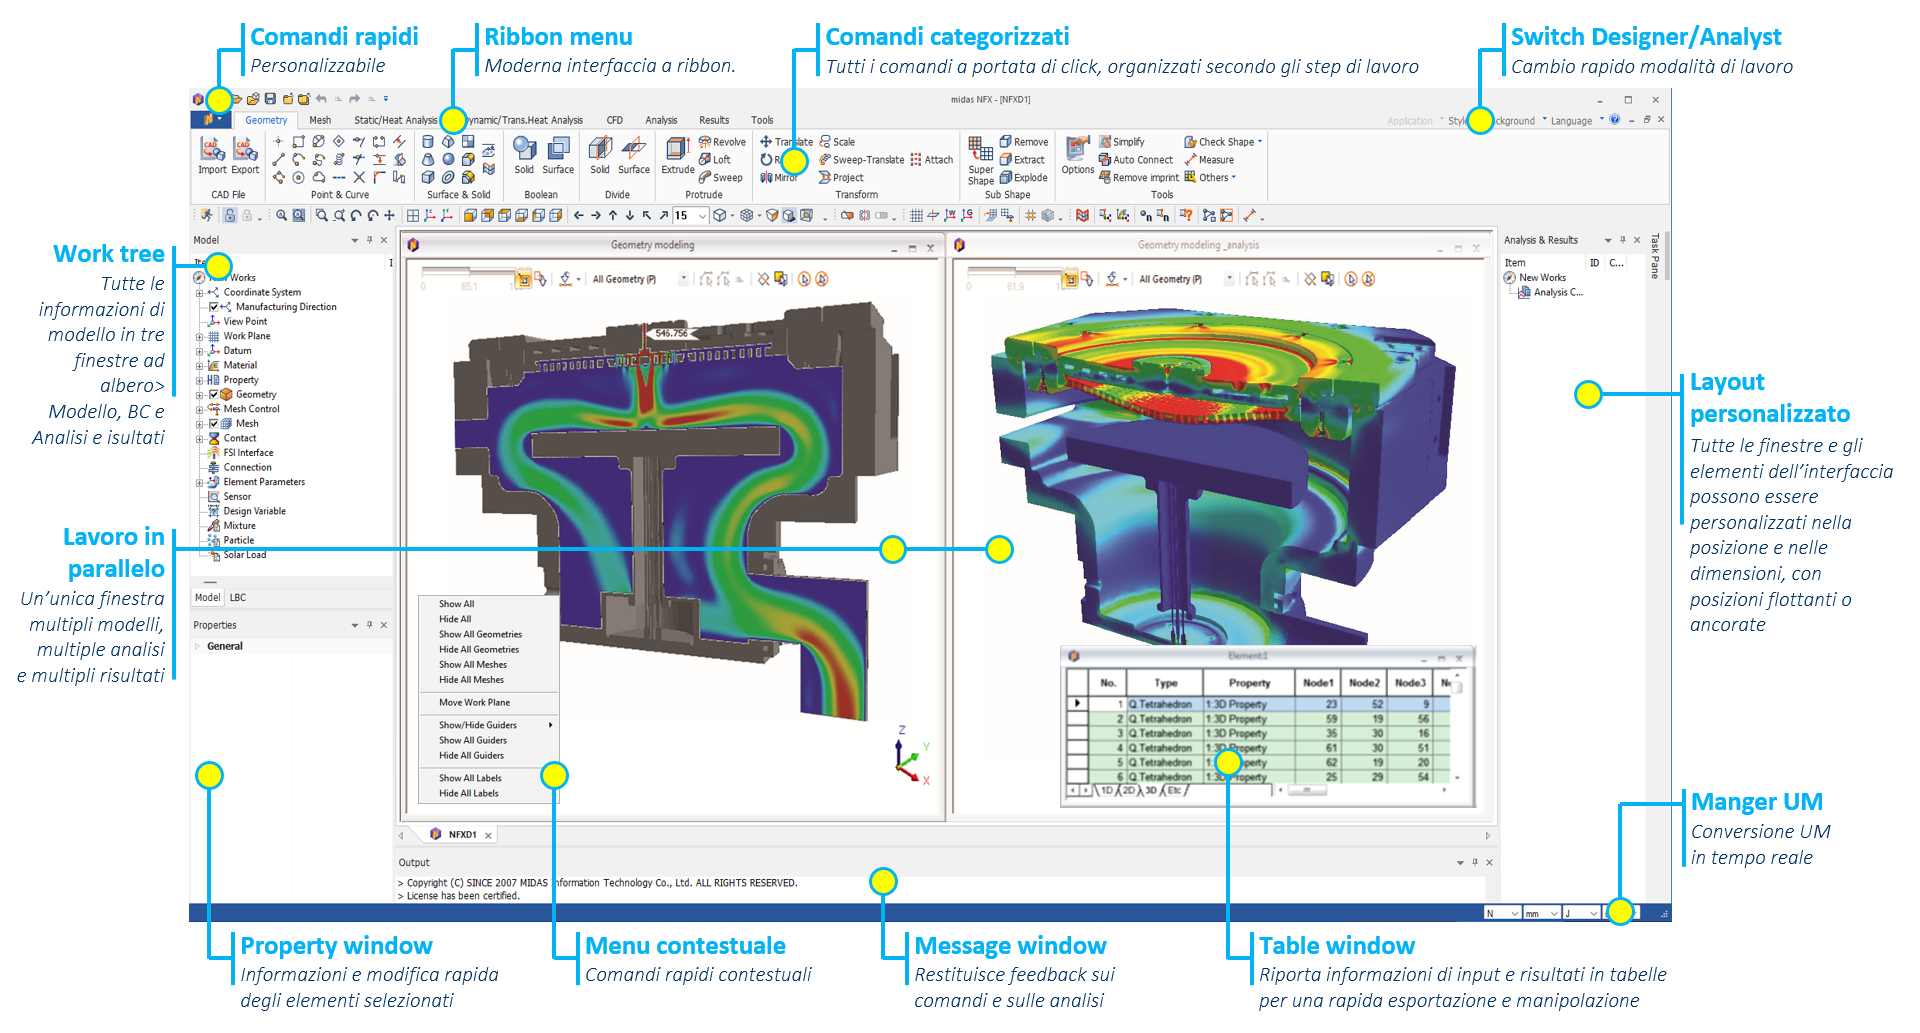Click the Save icon in quick access toolbar
The image size is (1920, 1033).
coord(270,99)
